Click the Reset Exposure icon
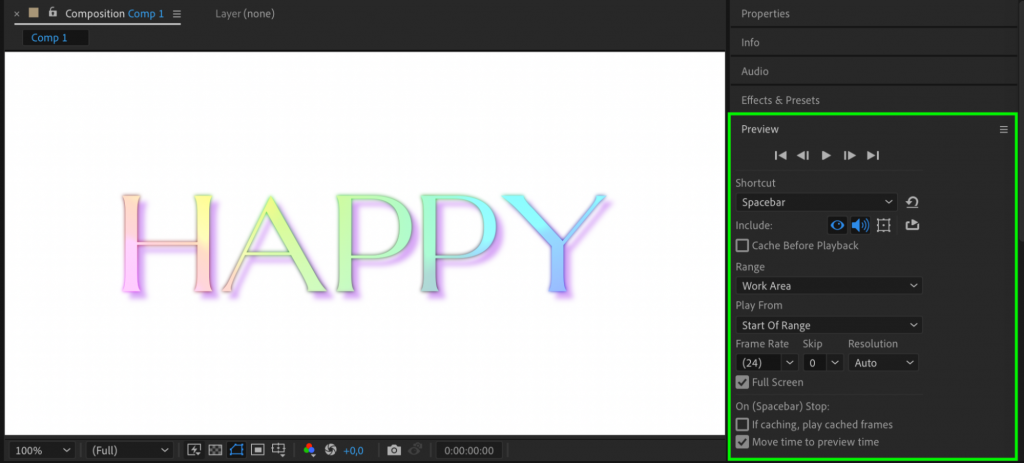Screen dimensions: 1024x463 click(331, 450)
